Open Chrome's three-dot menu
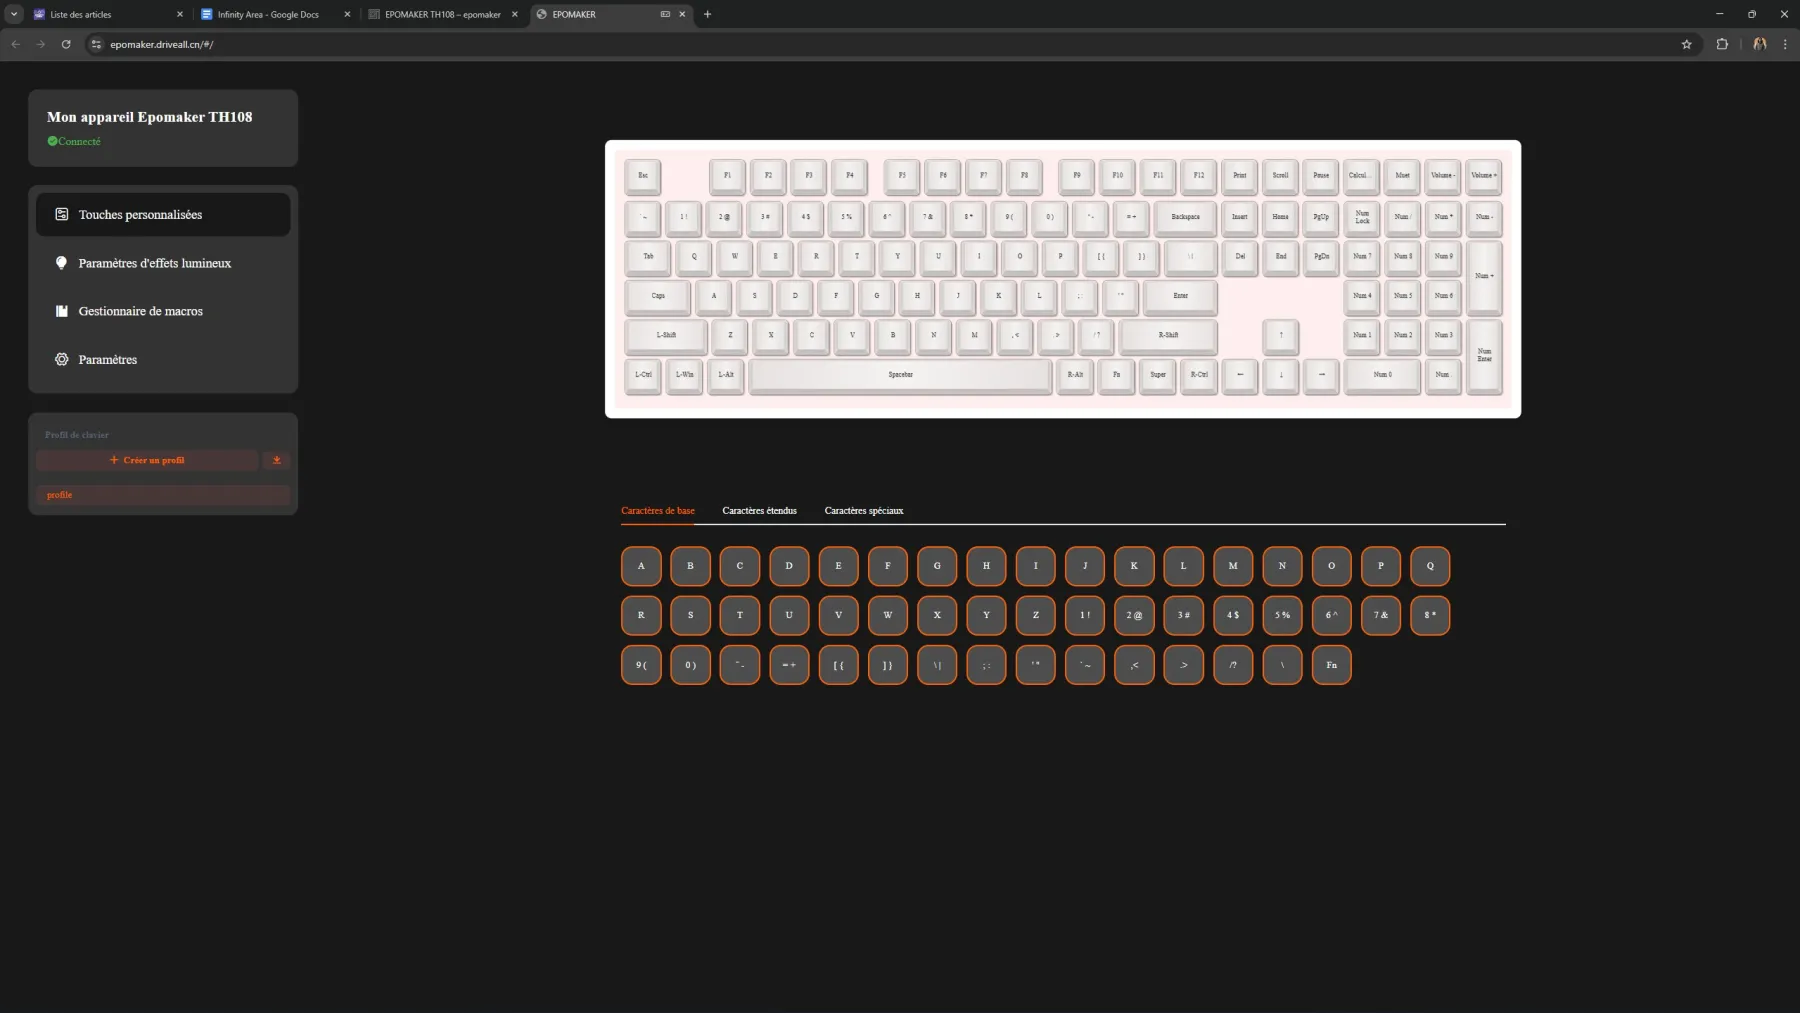1800x1013 pixels. (1786, 44)
